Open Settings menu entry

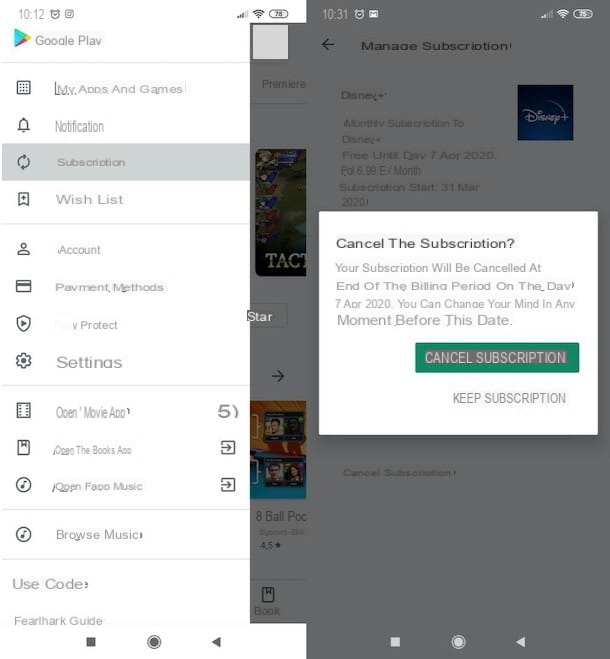coord(126,361)
